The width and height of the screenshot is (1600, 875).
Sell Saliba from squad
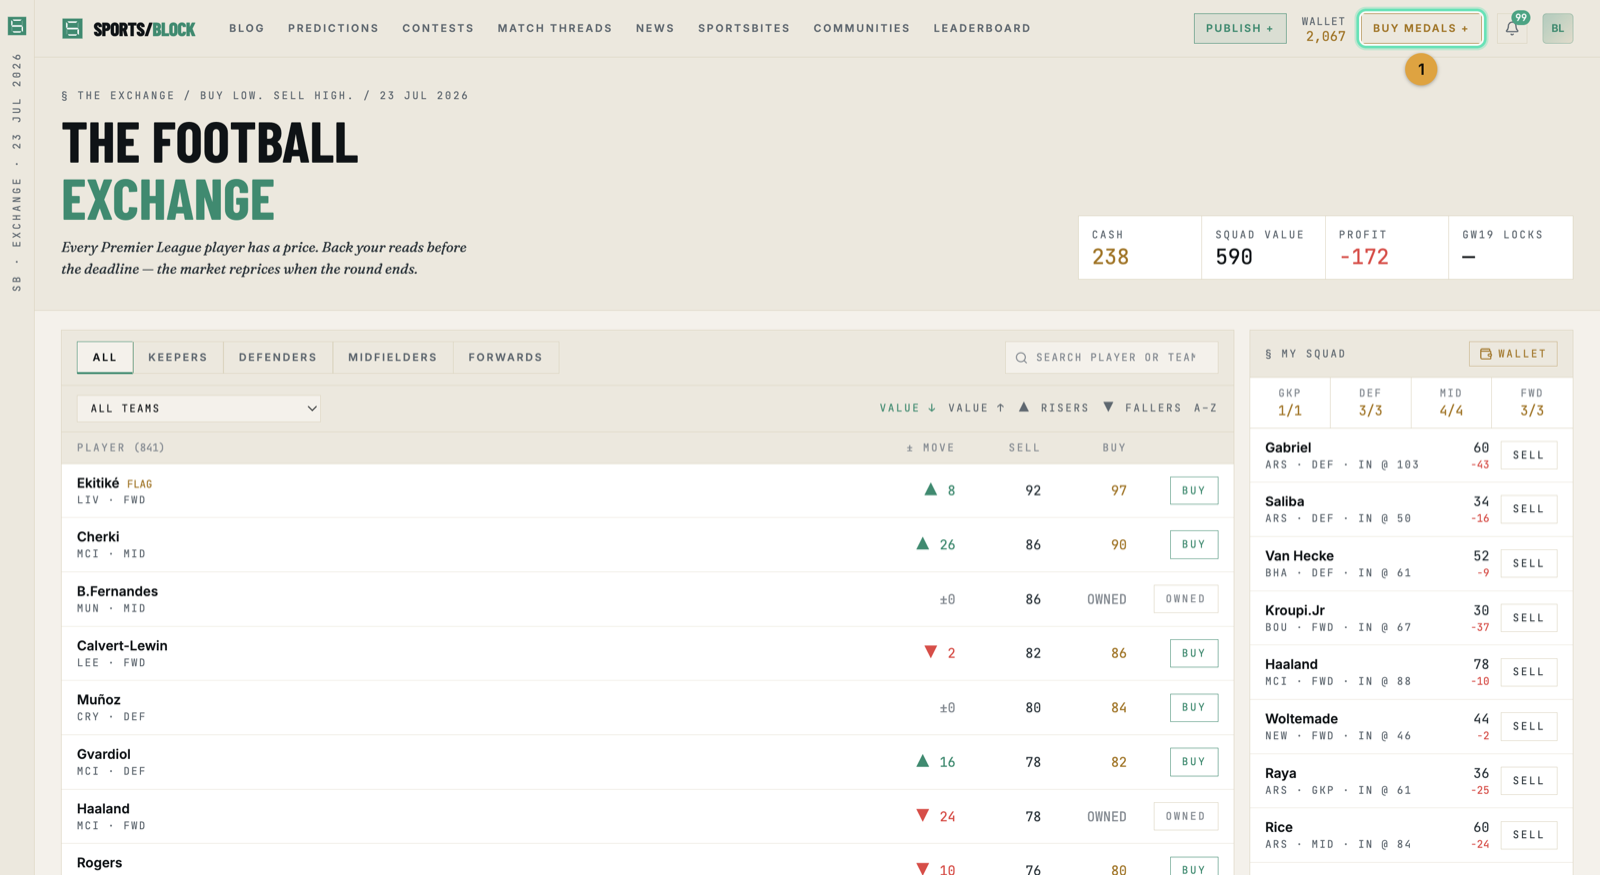click(x=1529, y=509)
